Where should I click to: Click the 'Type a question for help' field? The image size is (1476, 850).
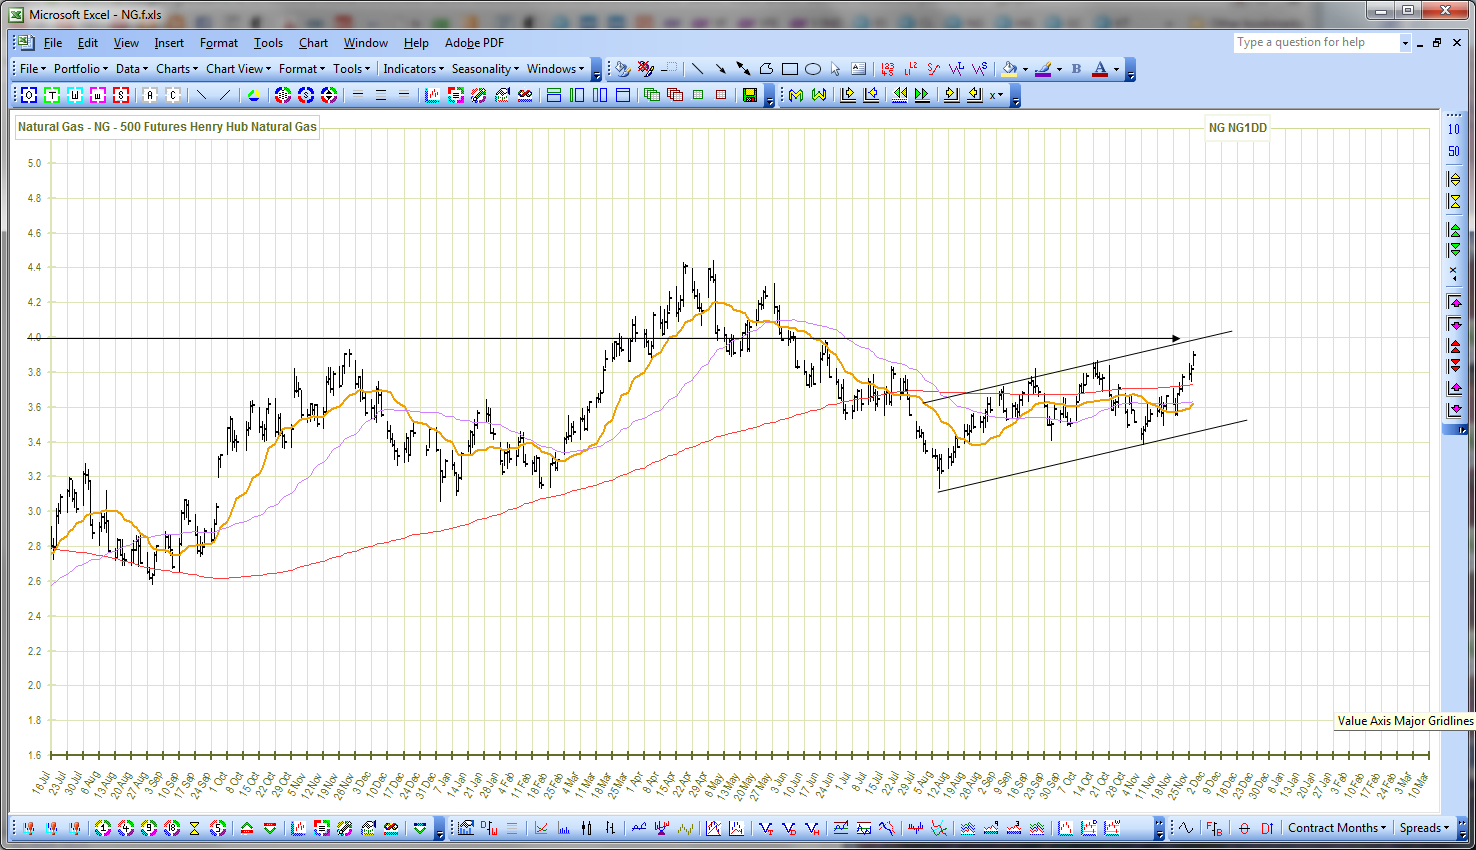tap(1316, 42)
